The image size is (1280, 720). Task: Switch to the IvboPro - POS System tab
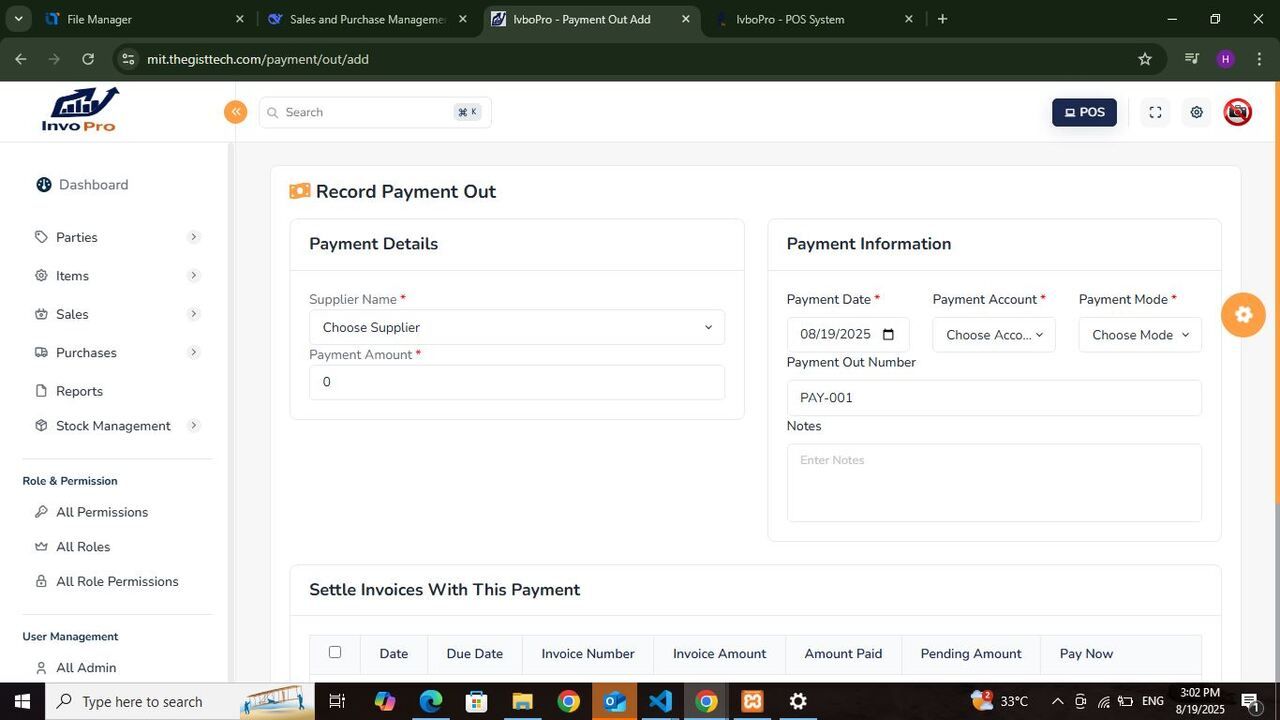(x=813, y=19)
